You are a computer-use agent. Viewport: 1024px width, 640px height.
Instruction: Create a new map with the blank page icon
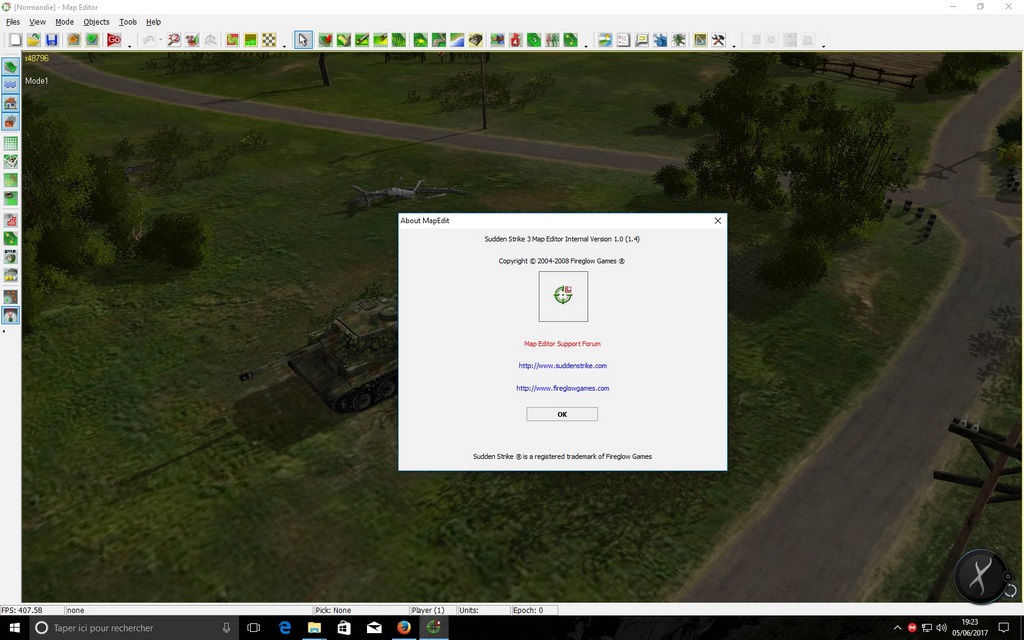coord(15,40)
